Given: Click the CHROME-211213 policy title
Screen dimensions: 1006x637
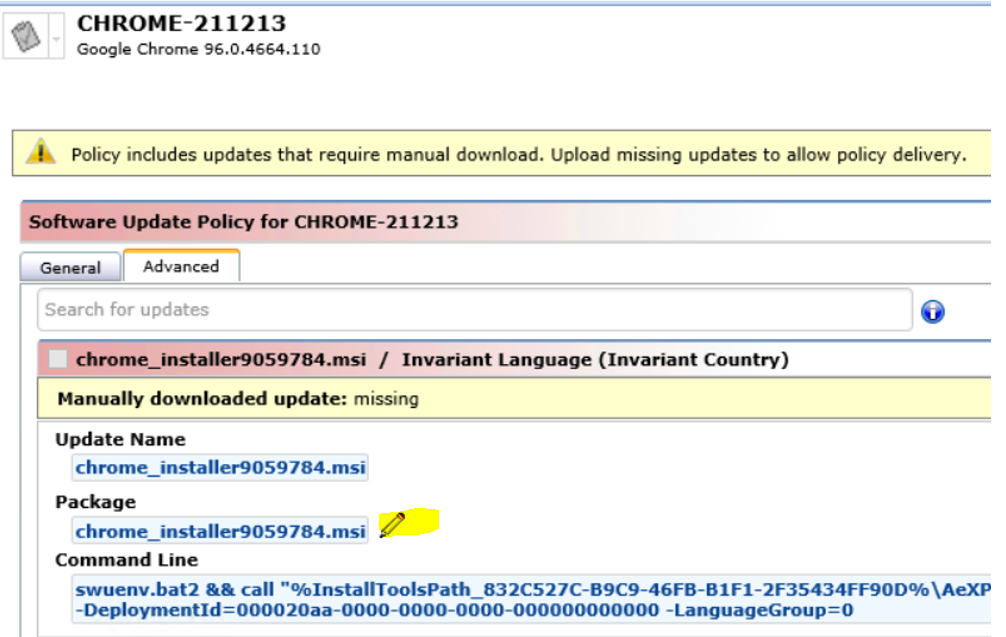Looking at the screenshot, I should [x=182, y=23].
